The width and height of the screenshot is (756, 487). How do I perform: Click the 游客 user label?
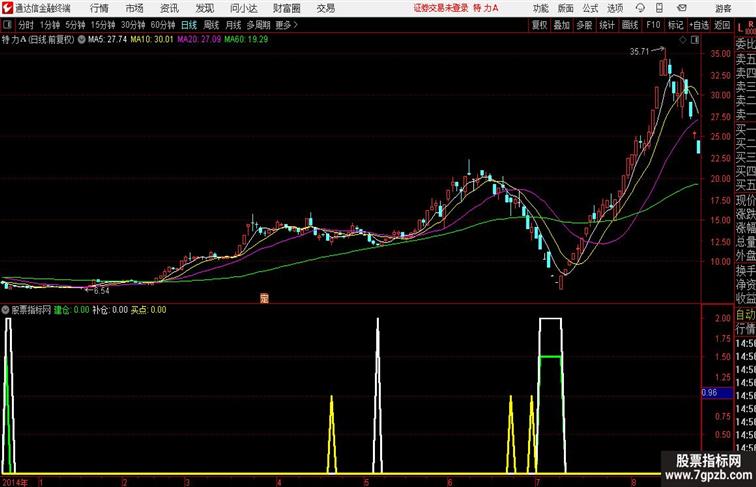(x=723, y=8)
